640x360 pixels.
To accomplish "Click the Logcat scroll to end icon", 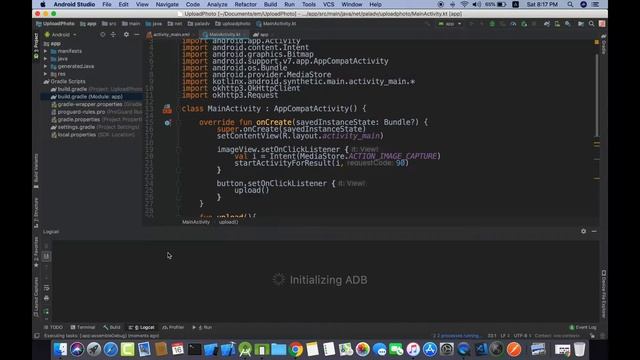I will [x=46, y=256].
